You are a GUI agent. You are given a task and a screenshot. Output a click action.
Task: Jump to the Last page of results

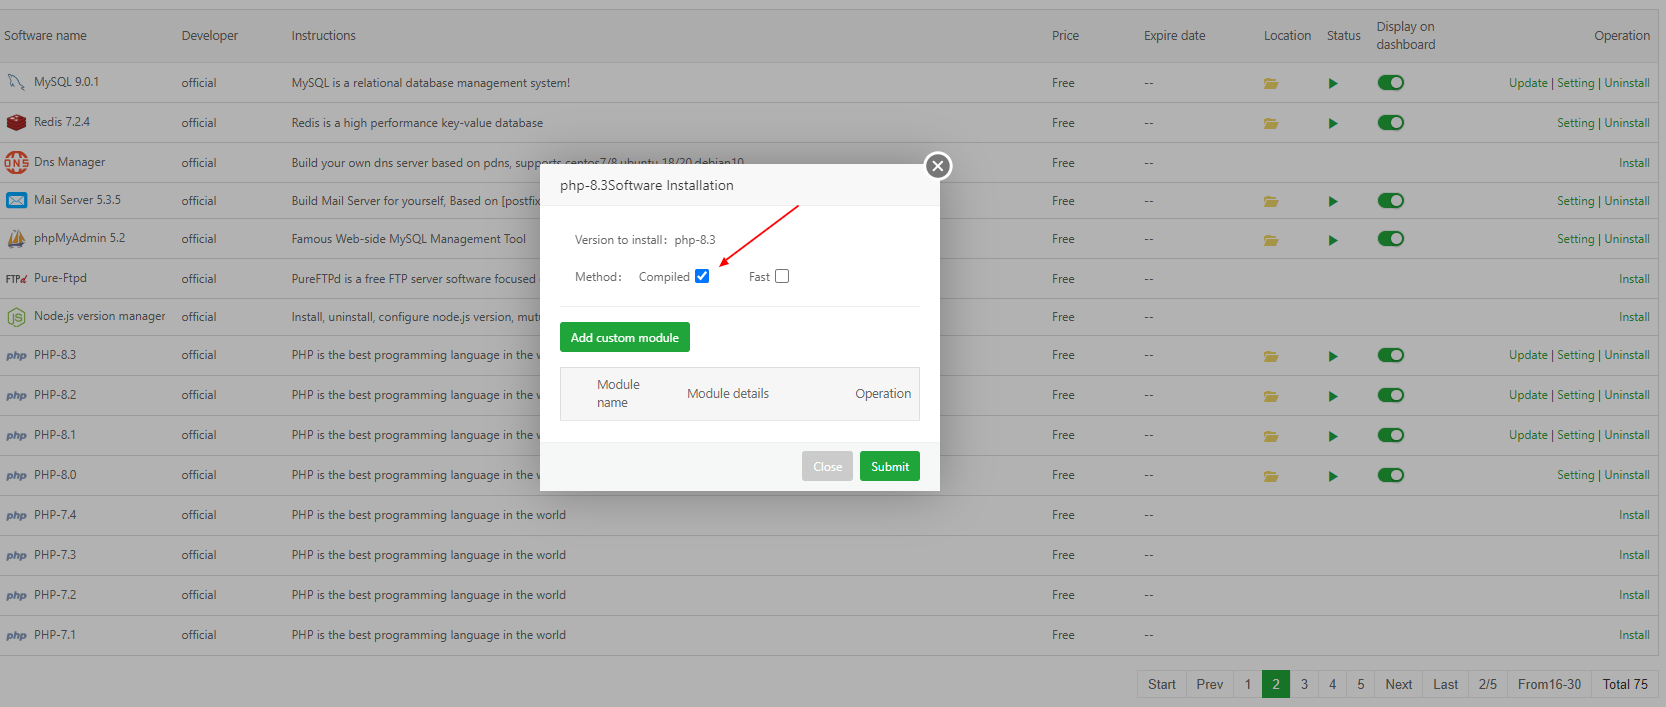click(1445, 684)
